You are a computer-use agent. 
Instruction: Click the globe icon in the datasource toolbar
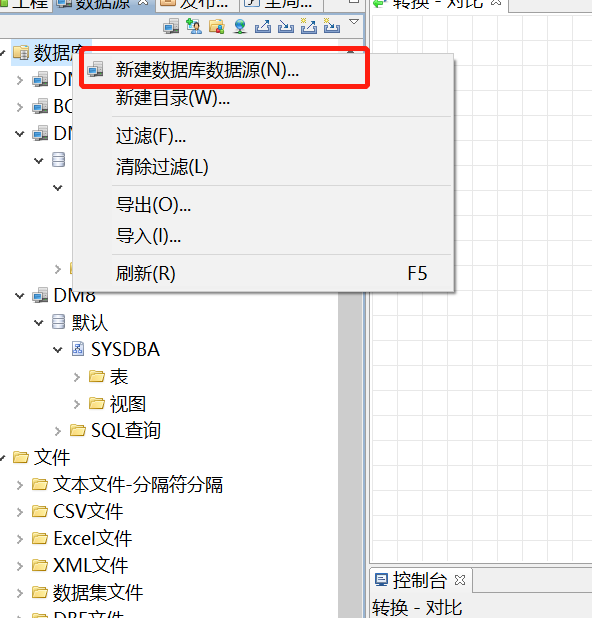pos(240,26)
